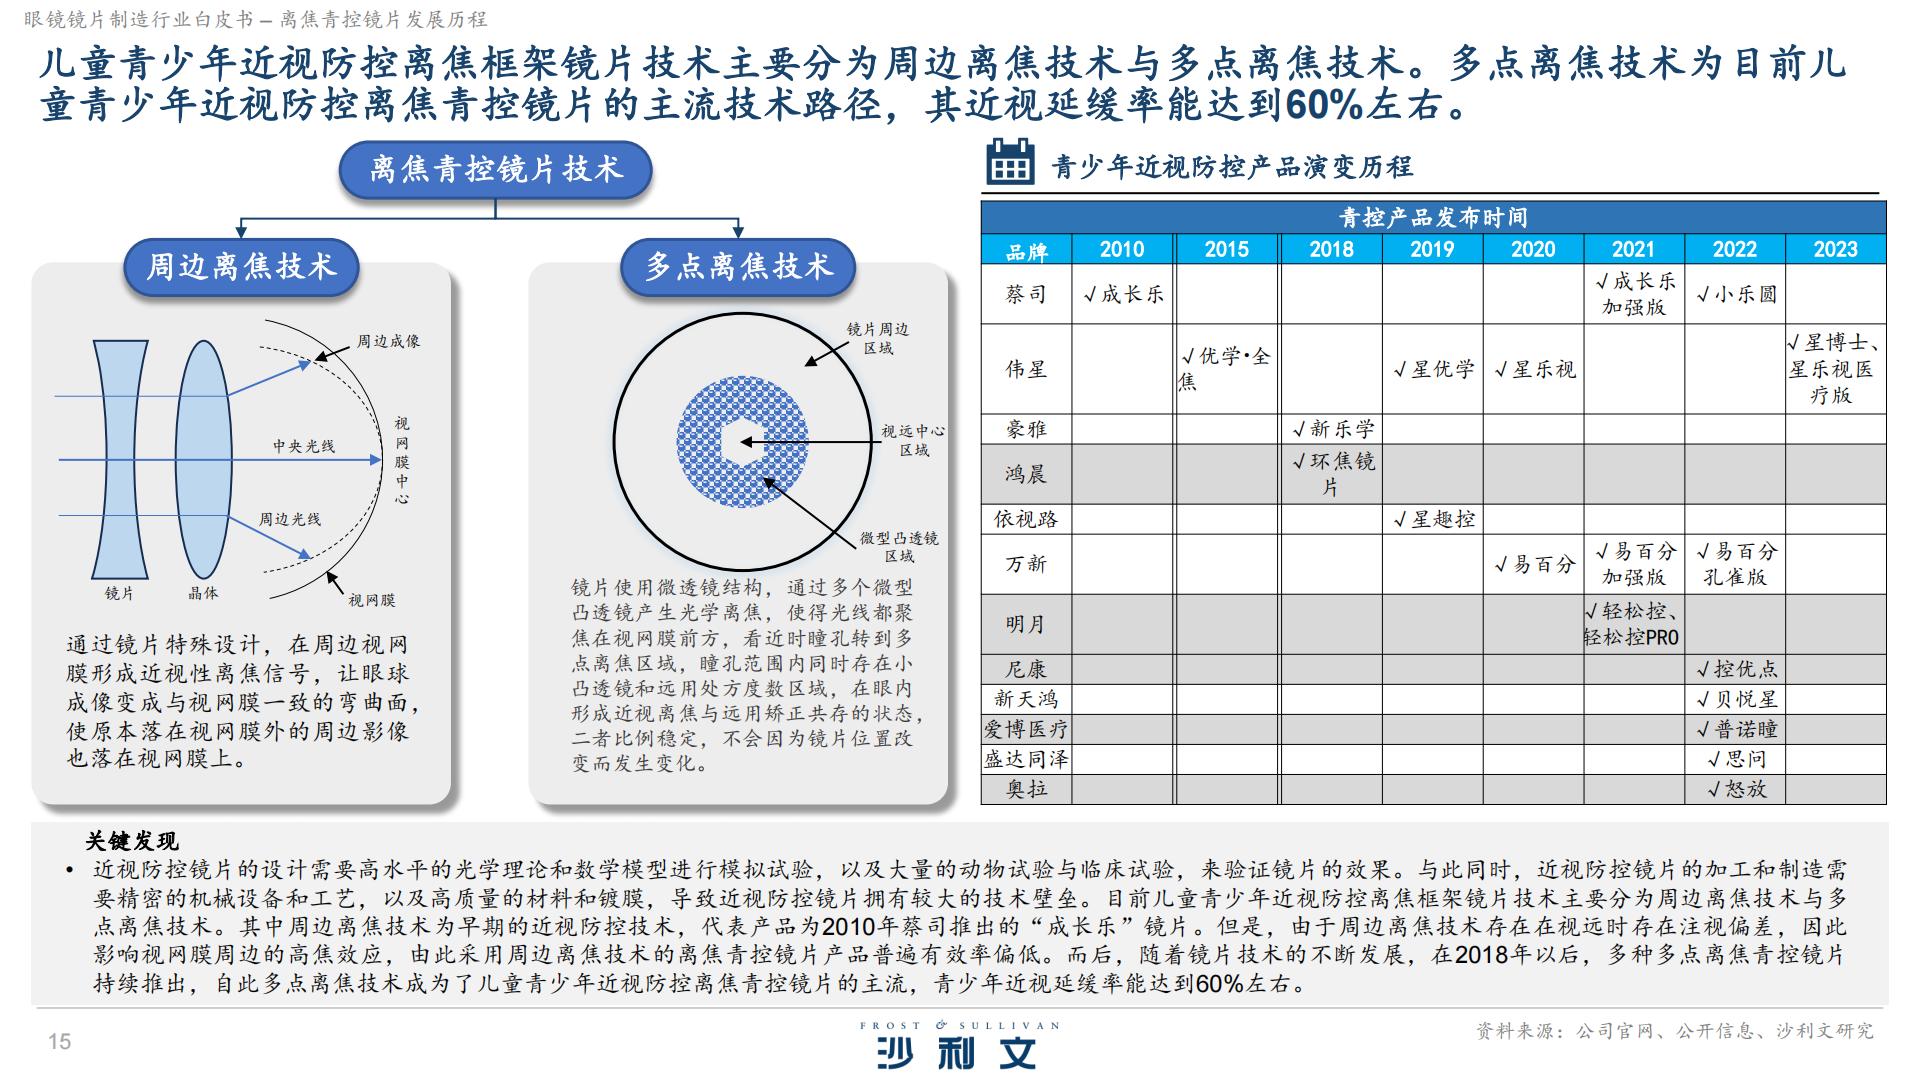The width and height of the screenshot is (1920, 1080).
Task: Select the 周边离焦技术 label badge
Action: tap(243, 266)
